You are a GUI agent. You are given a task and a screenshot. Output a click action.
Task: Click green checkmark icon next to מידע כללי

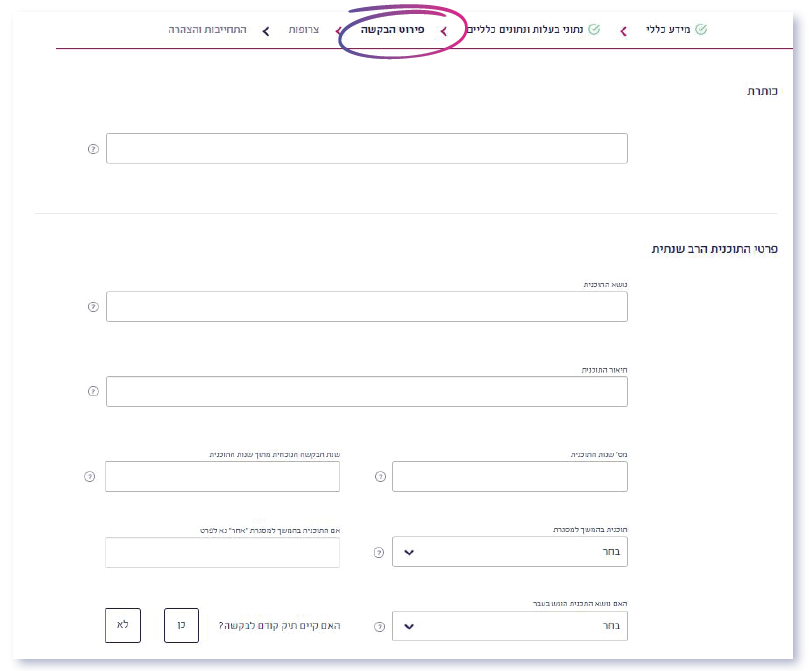[701, 30]
